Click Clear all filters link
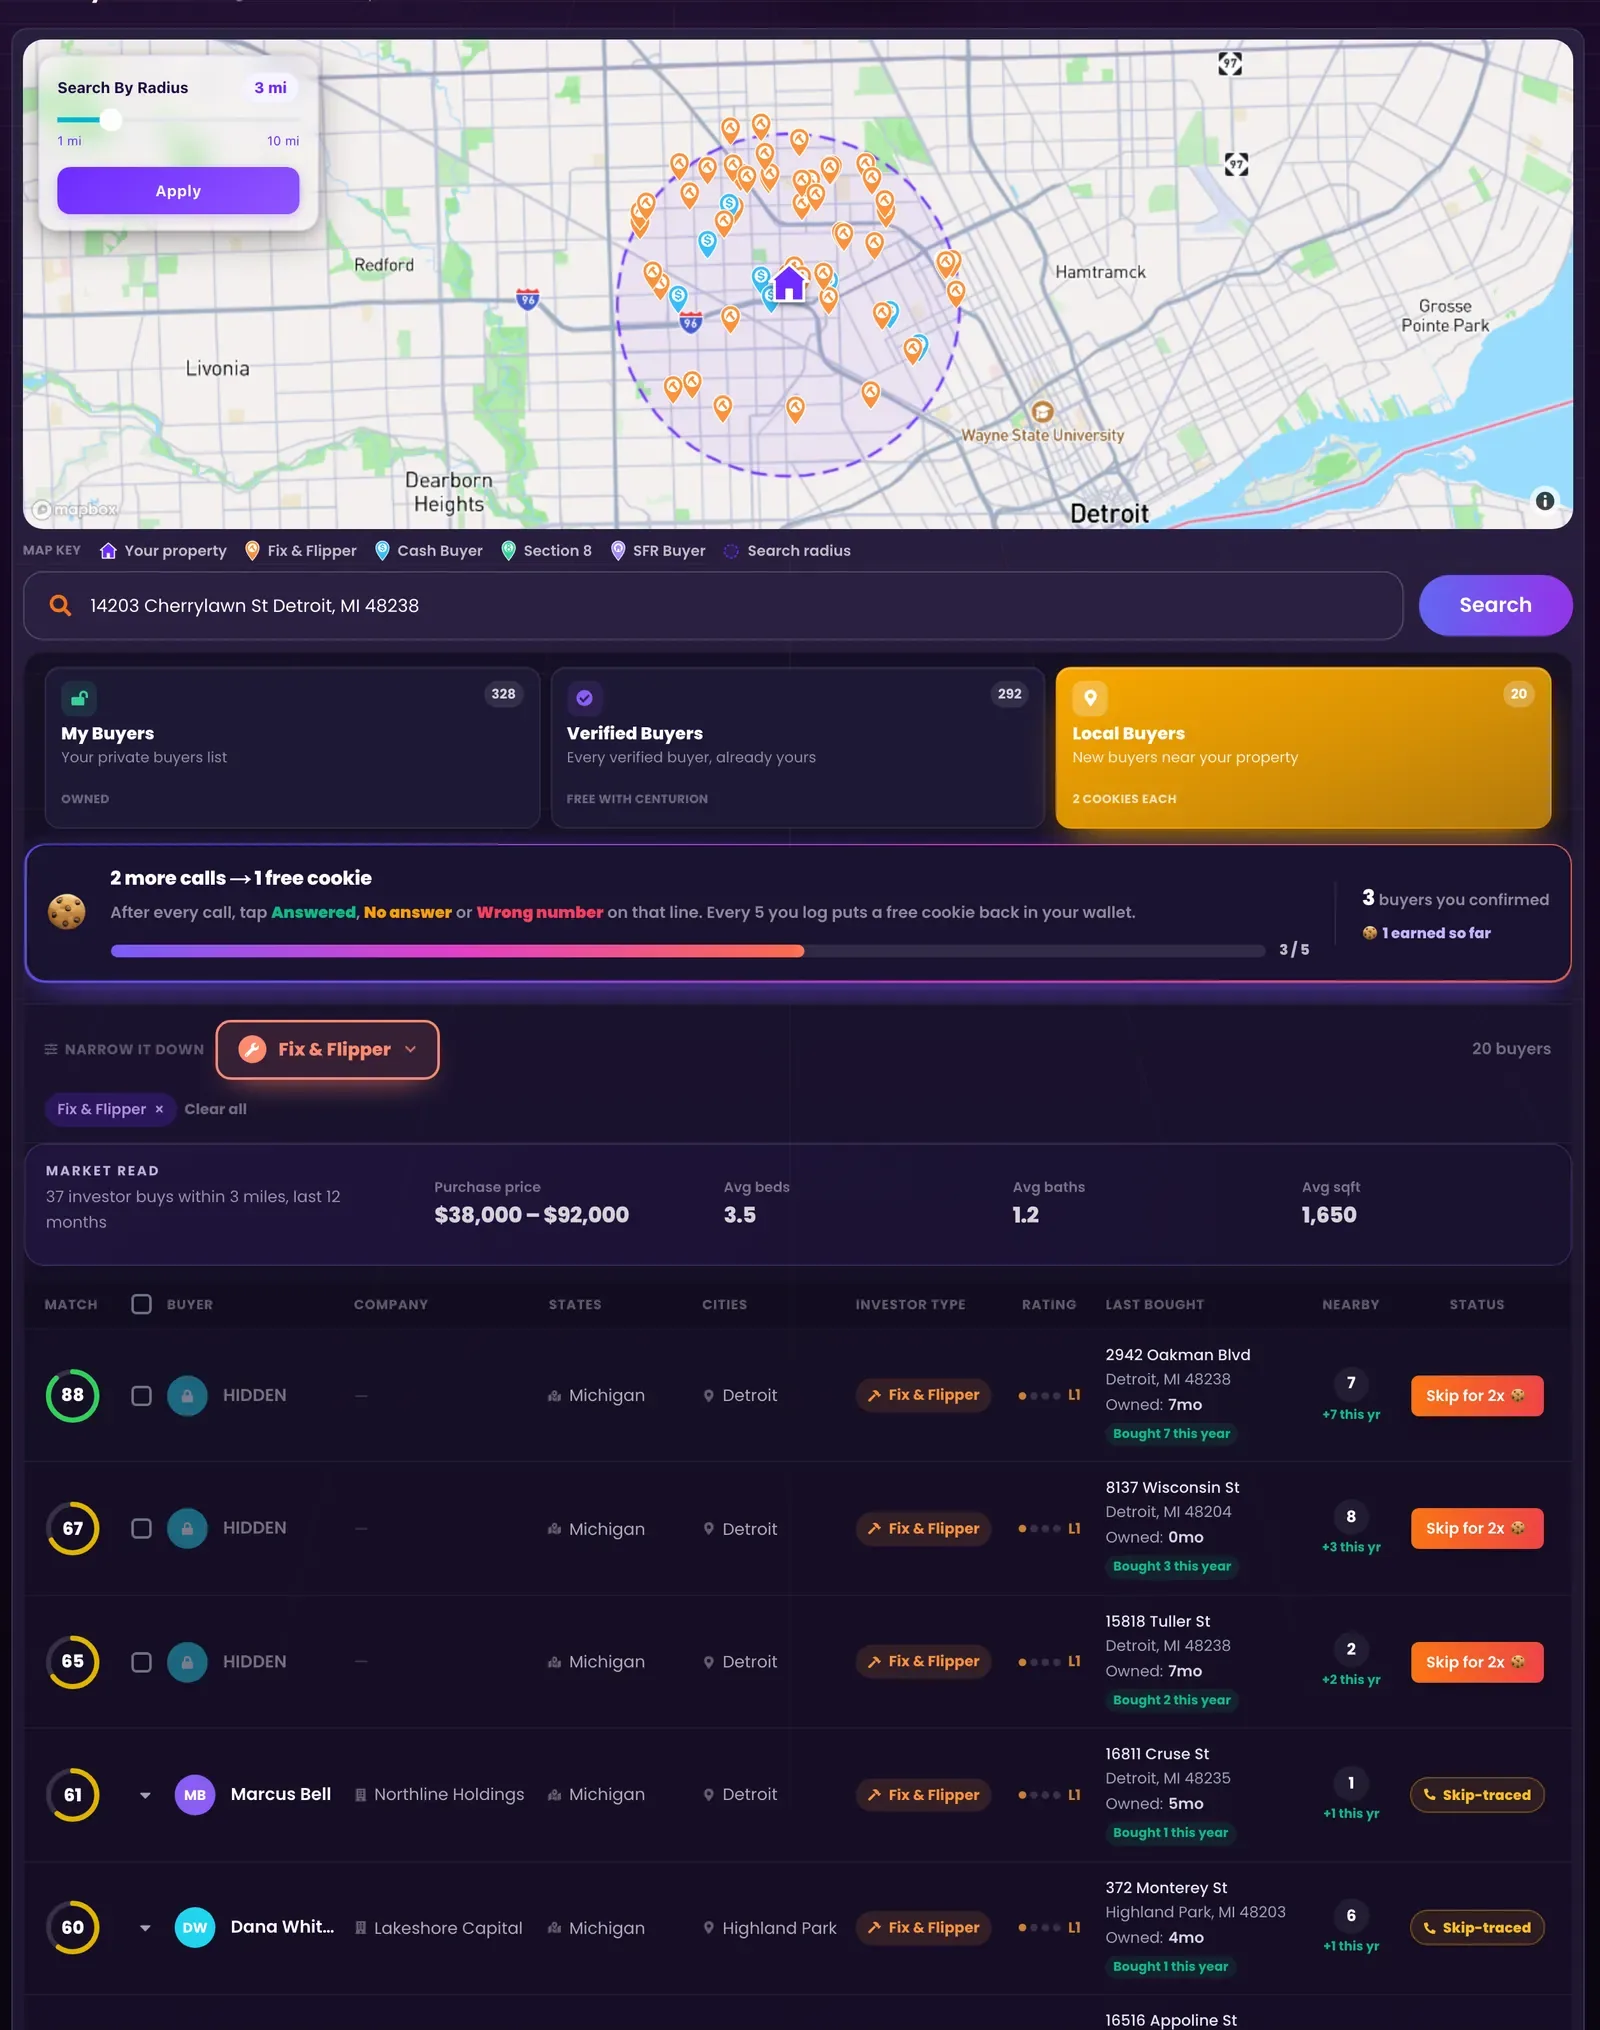 tap(215, 1109)
